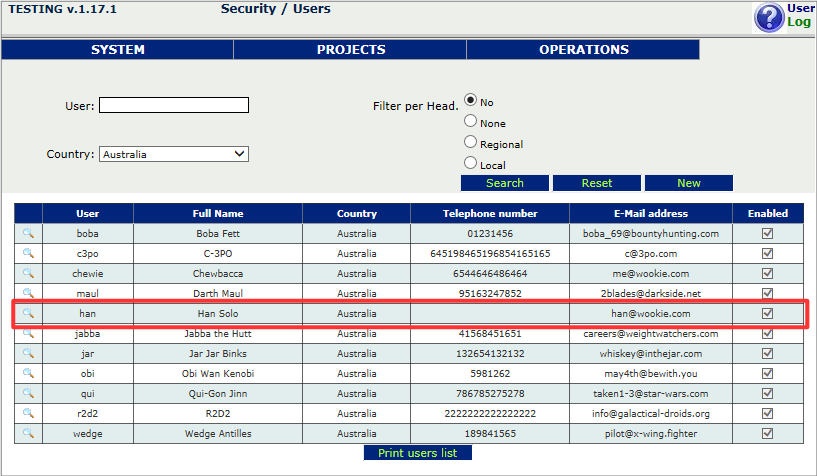Viewport: 817px width, 476px height.
Task: Toggle Enabled checkbox for Han Solo
Action: [x=768, y=313]
